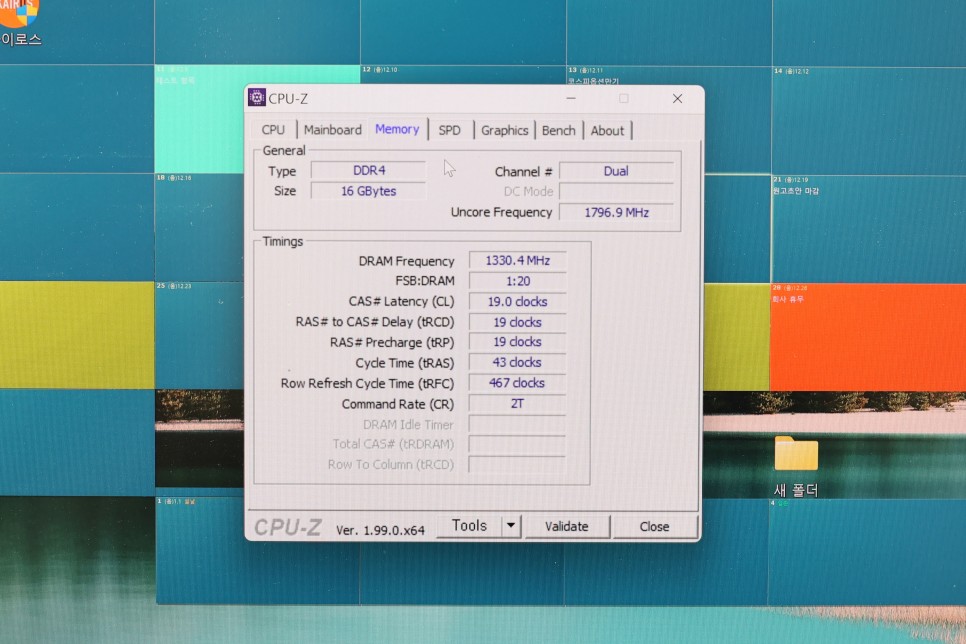Click the Uncore Frequency value 1796.9 MHz
The height and width of the screenshot is (644, 966).
click(x=616, y=213)
